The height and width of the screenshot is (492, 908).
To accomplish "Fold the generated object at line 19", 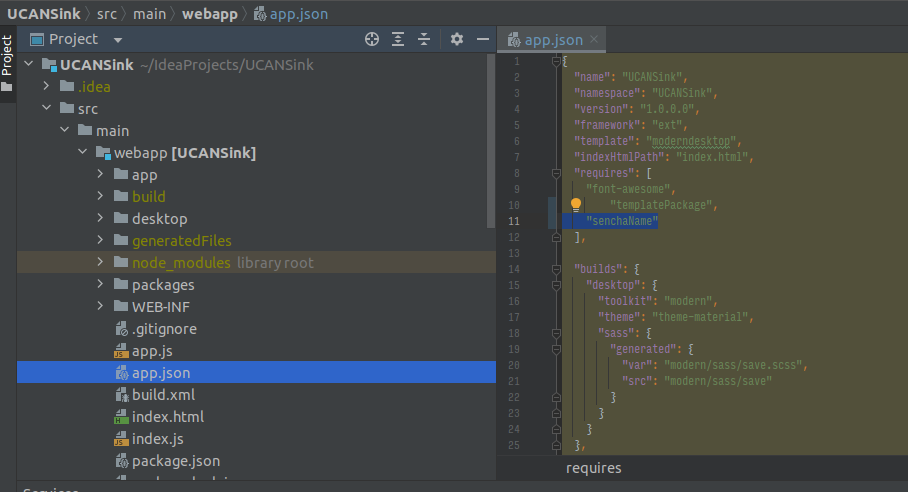I will click(x=556, y=349).
